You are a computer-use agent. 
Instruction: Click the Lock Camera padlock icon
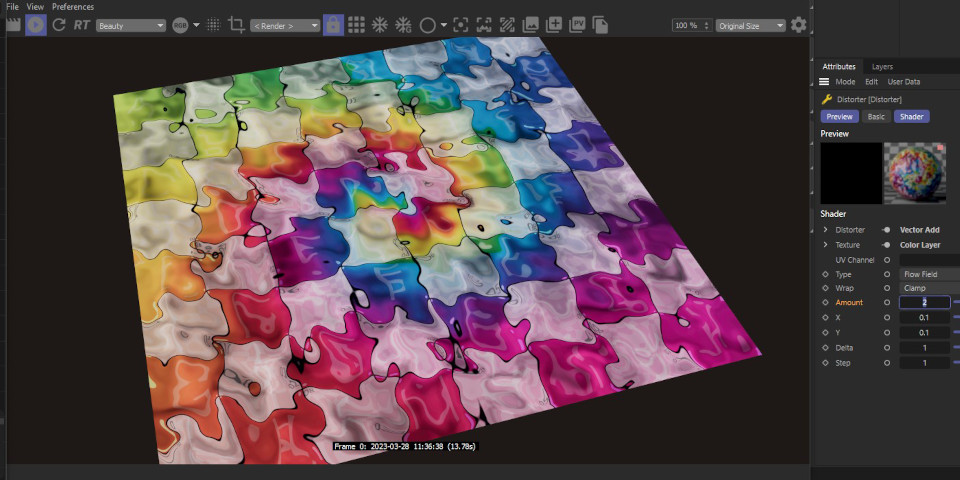(x=333, y=25)
